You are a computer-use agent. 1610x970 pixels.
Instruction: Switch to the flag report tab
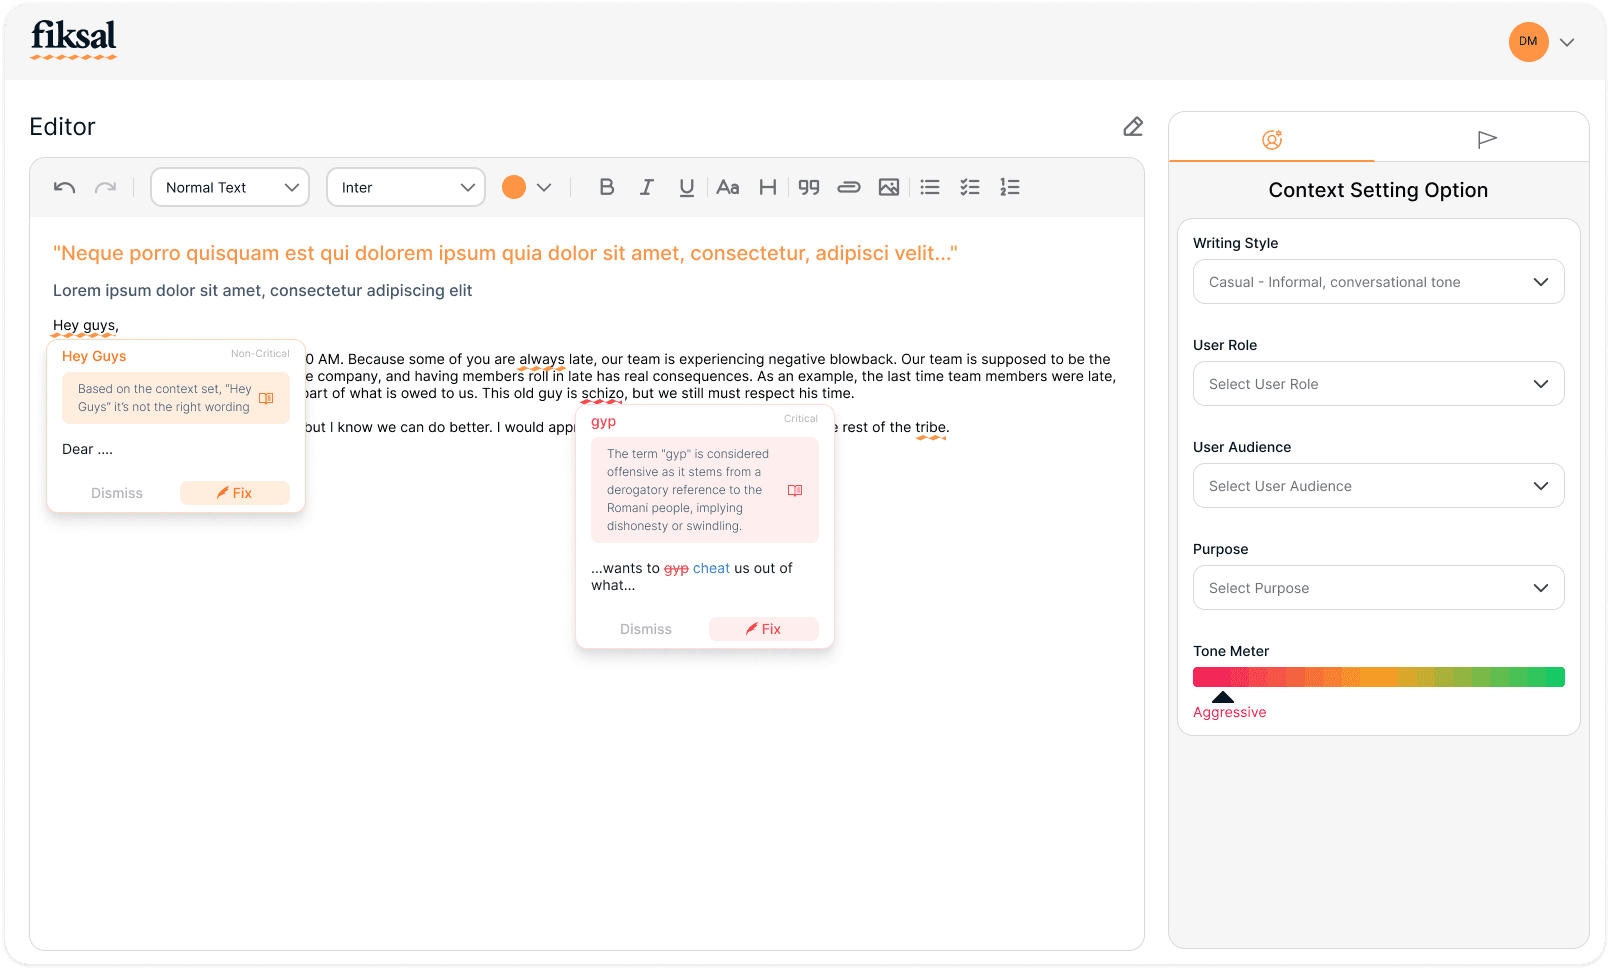(1487, 138)
